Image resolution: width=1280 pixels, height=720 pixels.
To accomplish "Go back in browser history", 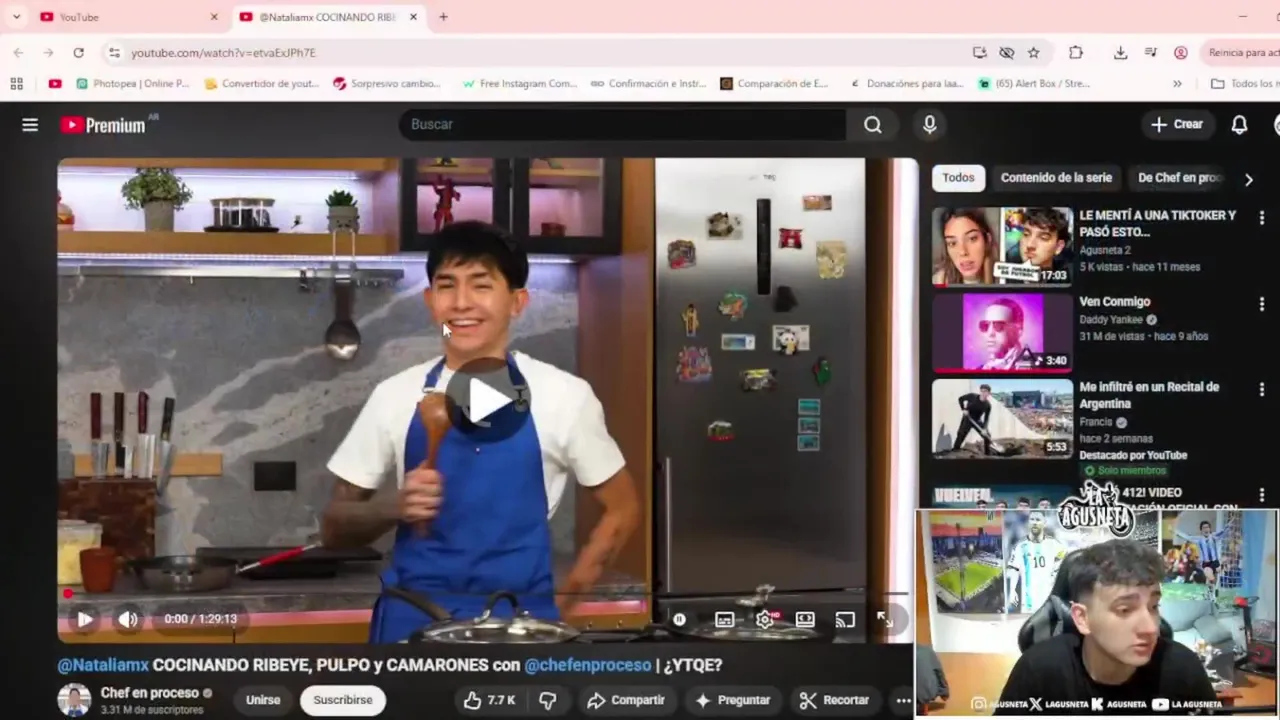I will pyautogui.click(x=18, y=52).
